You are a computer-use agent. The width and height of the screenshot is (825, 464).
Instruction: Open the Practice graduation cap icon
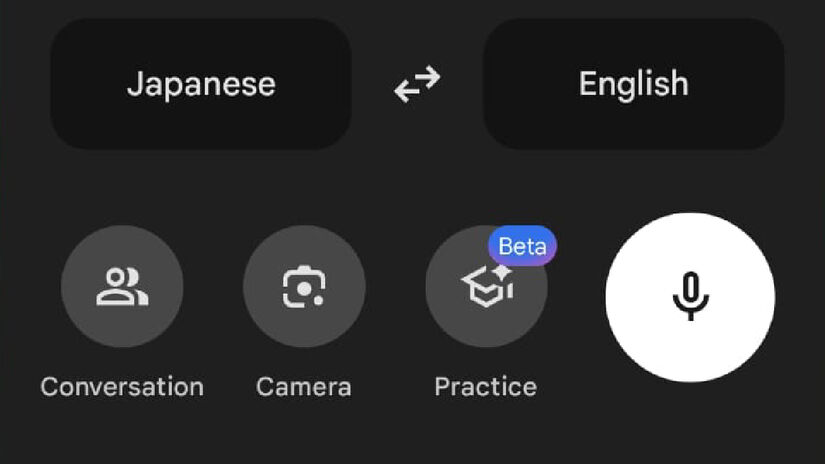pos(487,287)
